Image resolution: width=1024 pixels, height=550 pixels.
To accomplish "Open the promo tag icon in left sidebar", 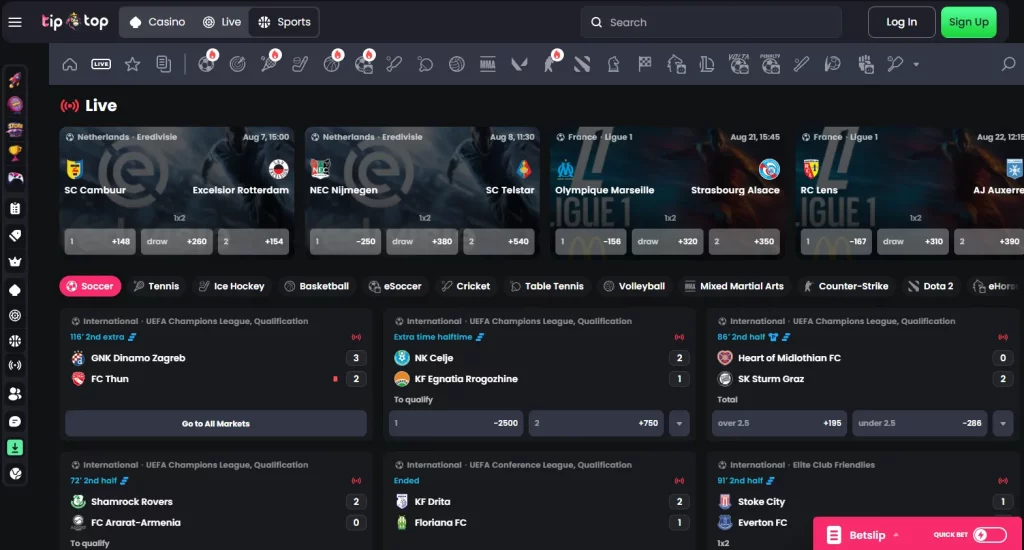I will pos(15,235).
